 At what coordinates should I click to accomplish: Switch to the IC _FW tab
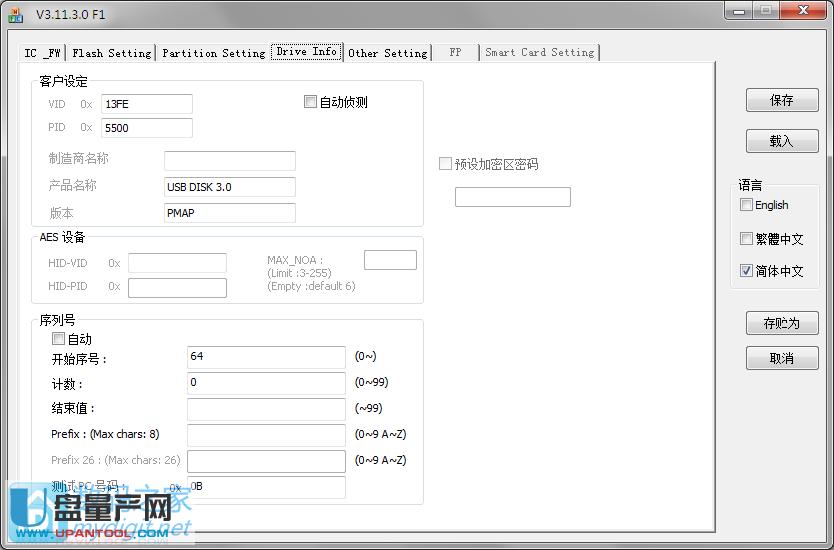(x=43, y=53)
